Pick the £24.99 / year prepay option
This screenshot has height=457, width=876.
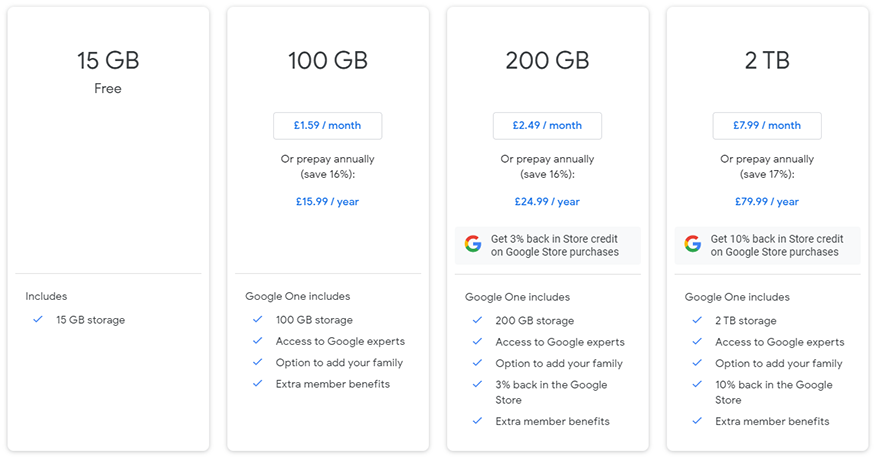[547, 202]
